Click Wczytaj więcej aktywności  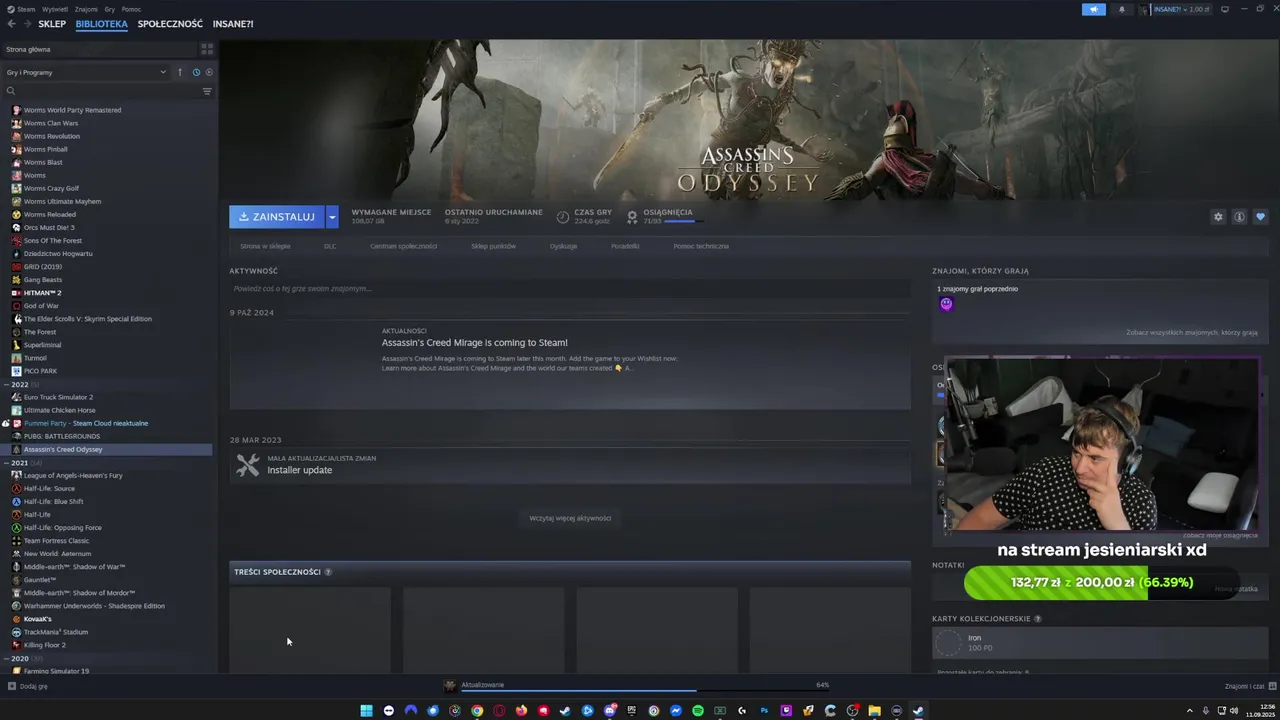coord(570,518)
